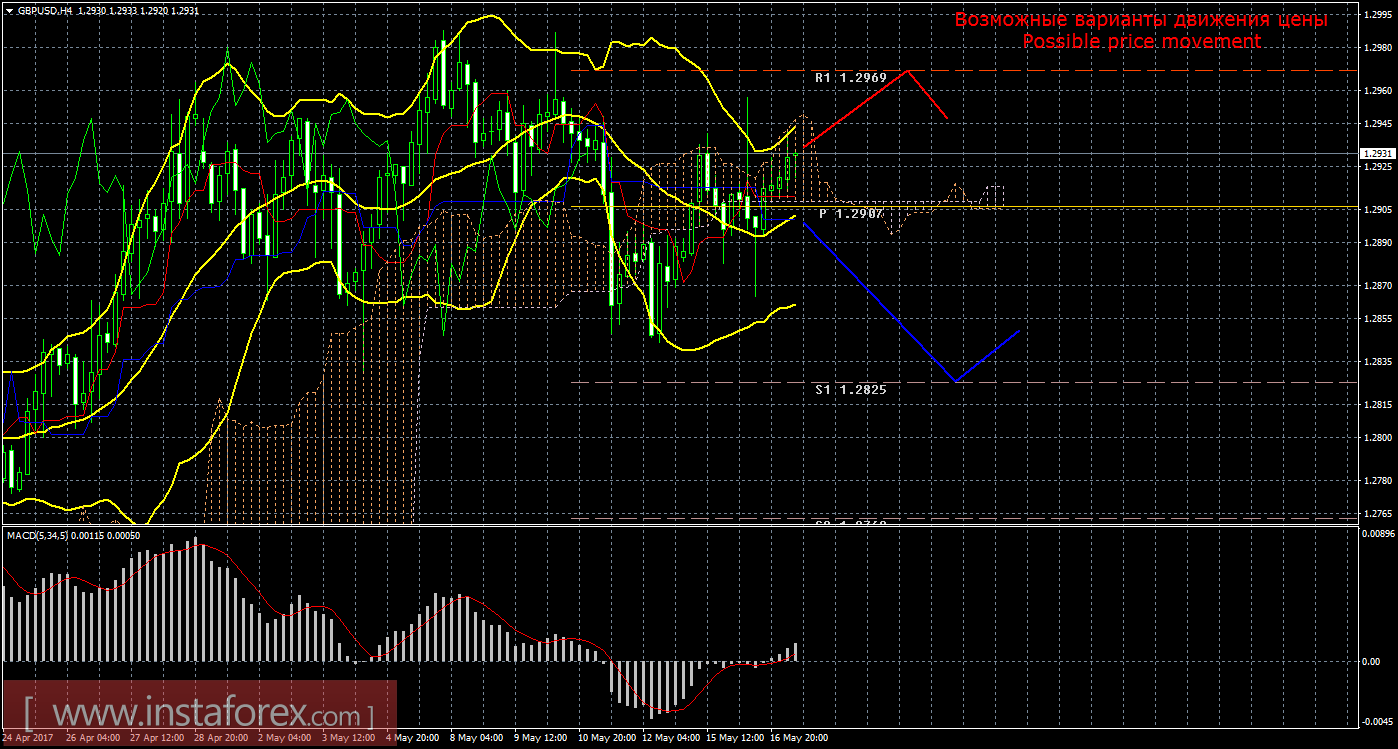Click the www.instaforex.com watermark link
1398x749 pixels.
[x=198, y=715]
